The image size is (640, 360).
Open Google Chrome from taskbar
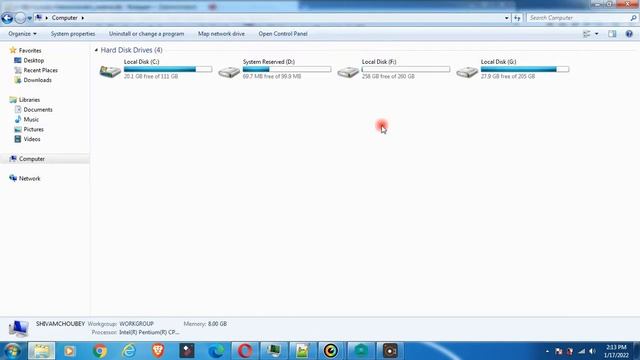(99, 351)
